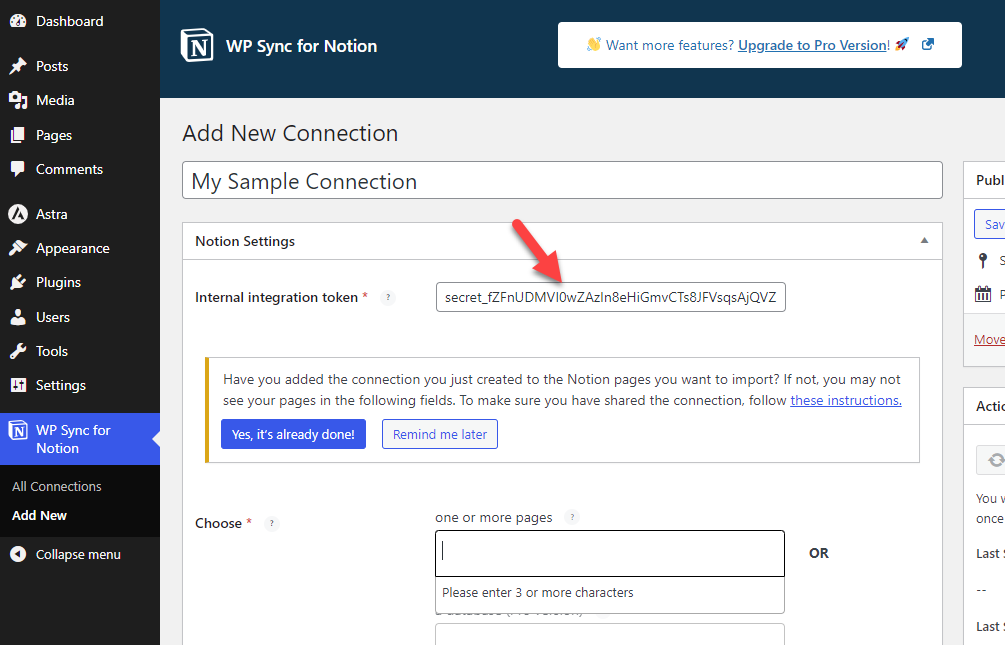Viewport: 1005px width, 645px height.
Task: Click the Pages icon in sidebar
Action: point(18,135)
